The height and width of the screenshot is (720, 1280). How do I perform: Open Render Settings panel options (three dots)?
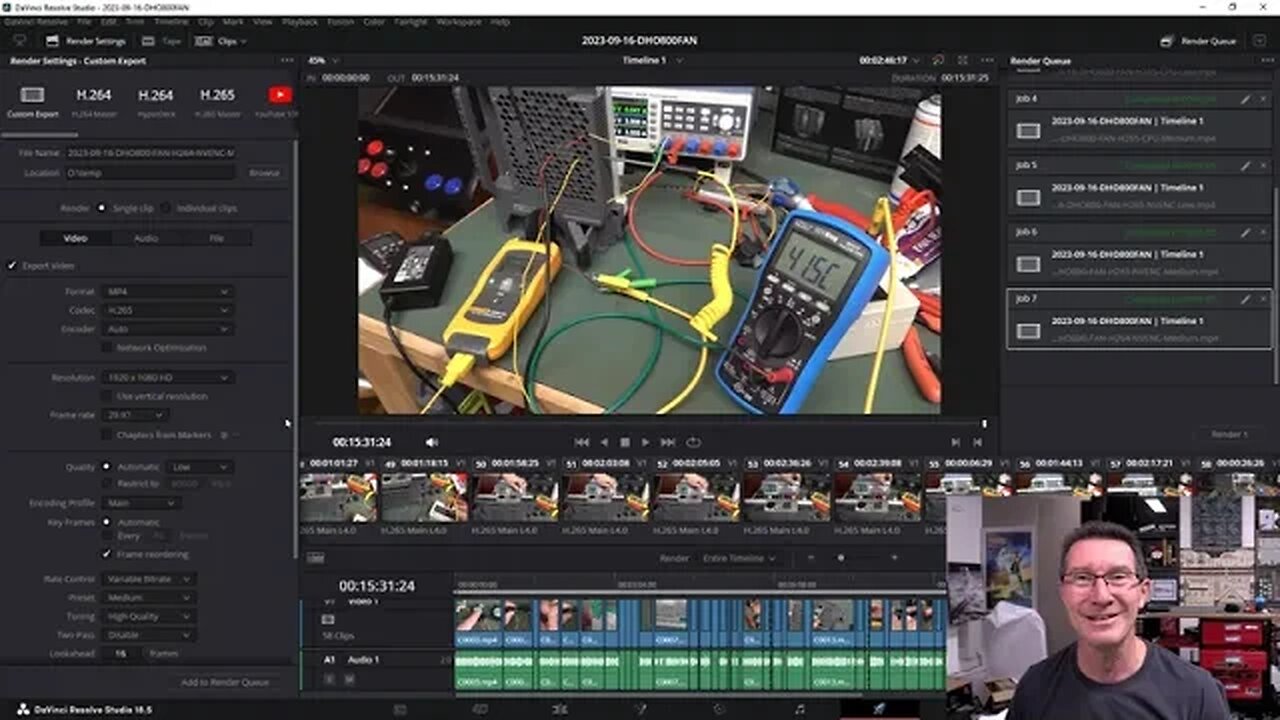287,61
